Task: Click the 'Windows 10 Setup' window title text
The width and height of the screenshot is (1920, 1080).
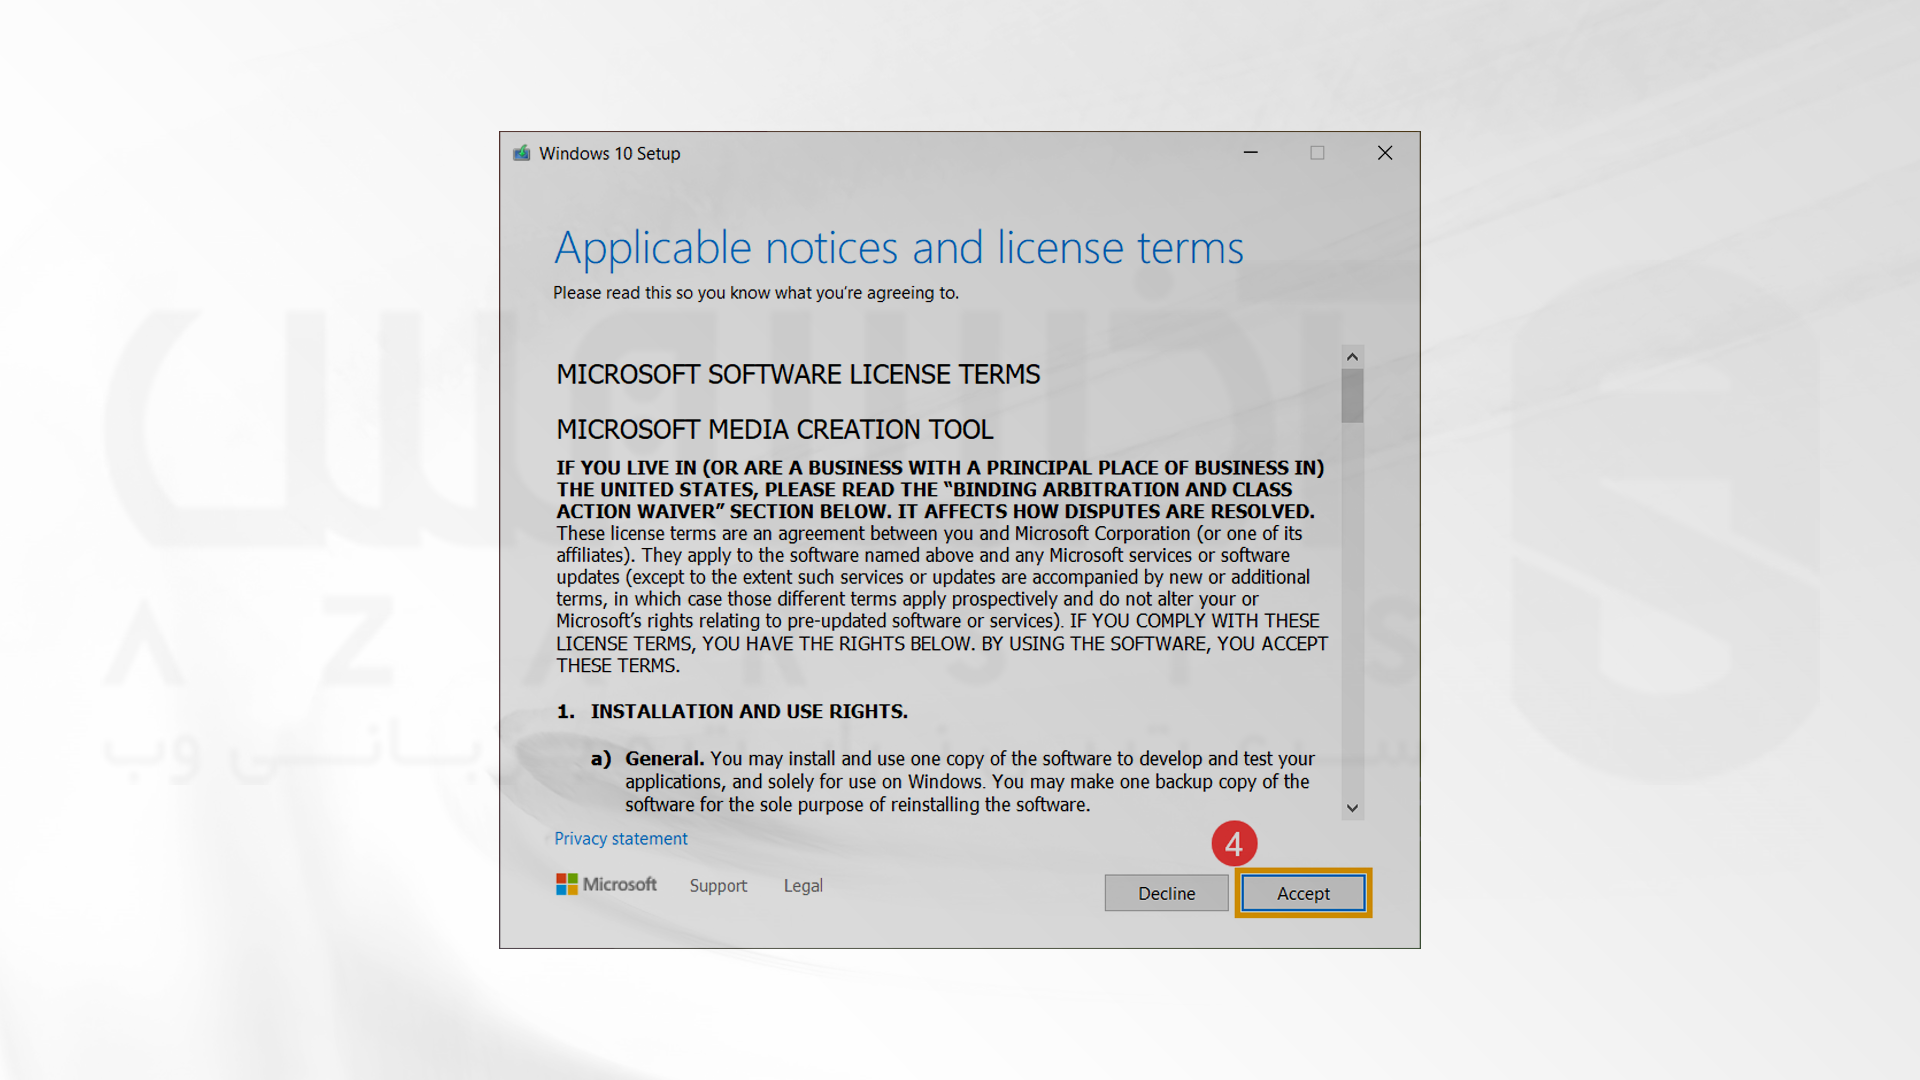Action: tap(609, 153)
